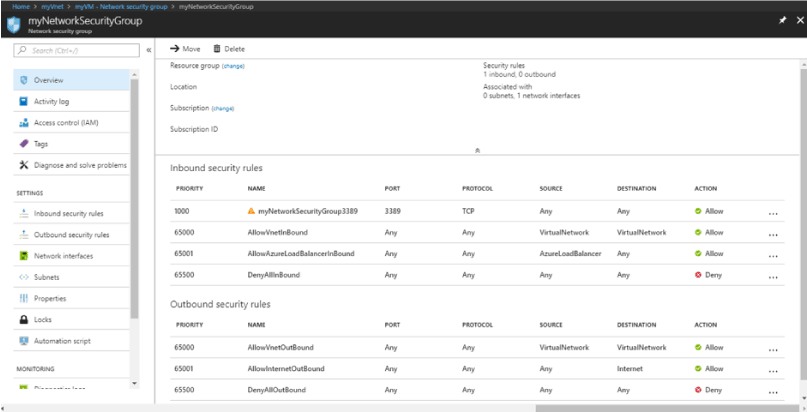Open the more menu for AllowInternetOutBound rule

point(773,371)
